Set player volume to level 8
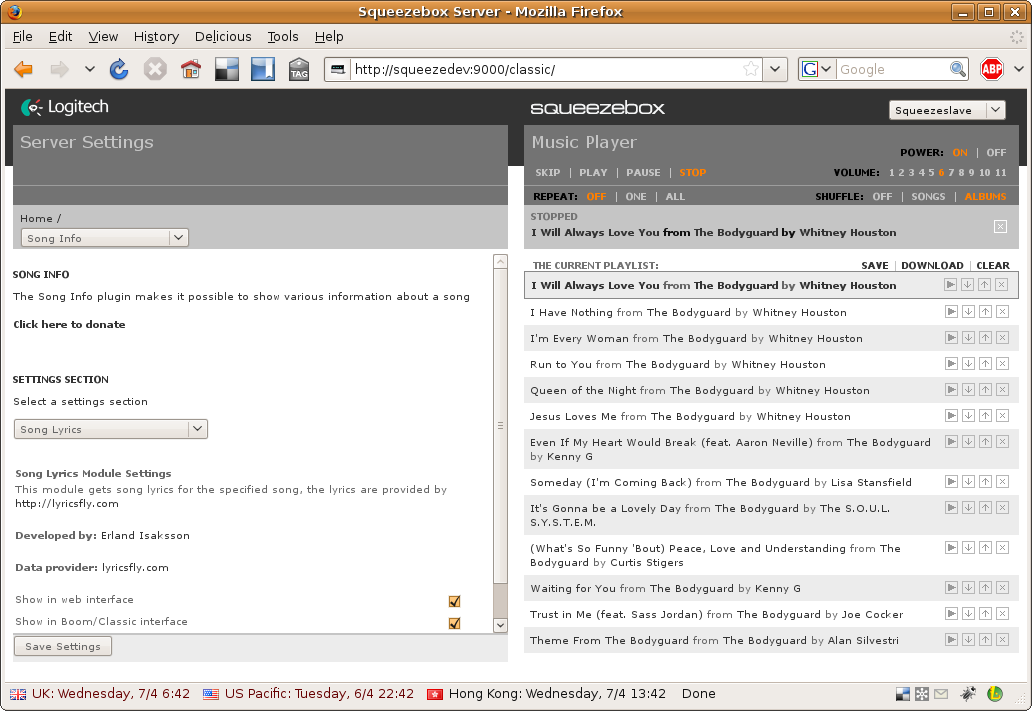 (963, 173)
